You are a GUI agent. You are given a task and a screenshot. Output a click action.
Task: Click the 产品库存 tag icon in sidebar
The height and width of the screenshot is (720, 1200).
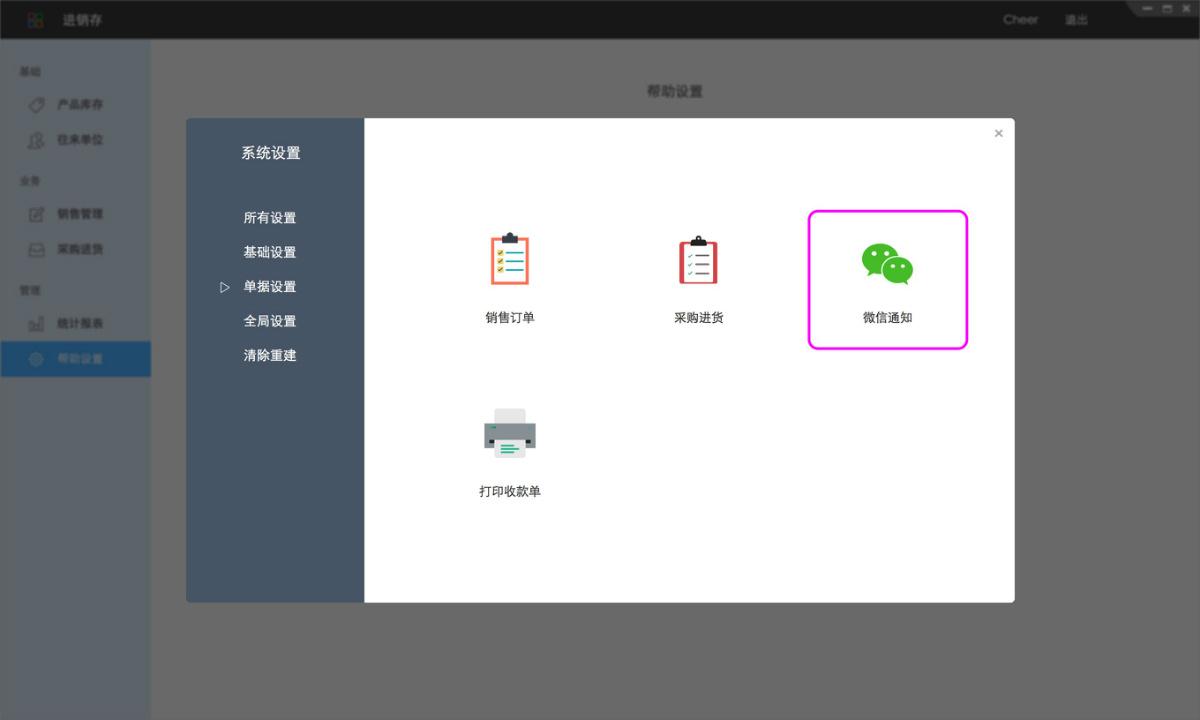point(37,105)
